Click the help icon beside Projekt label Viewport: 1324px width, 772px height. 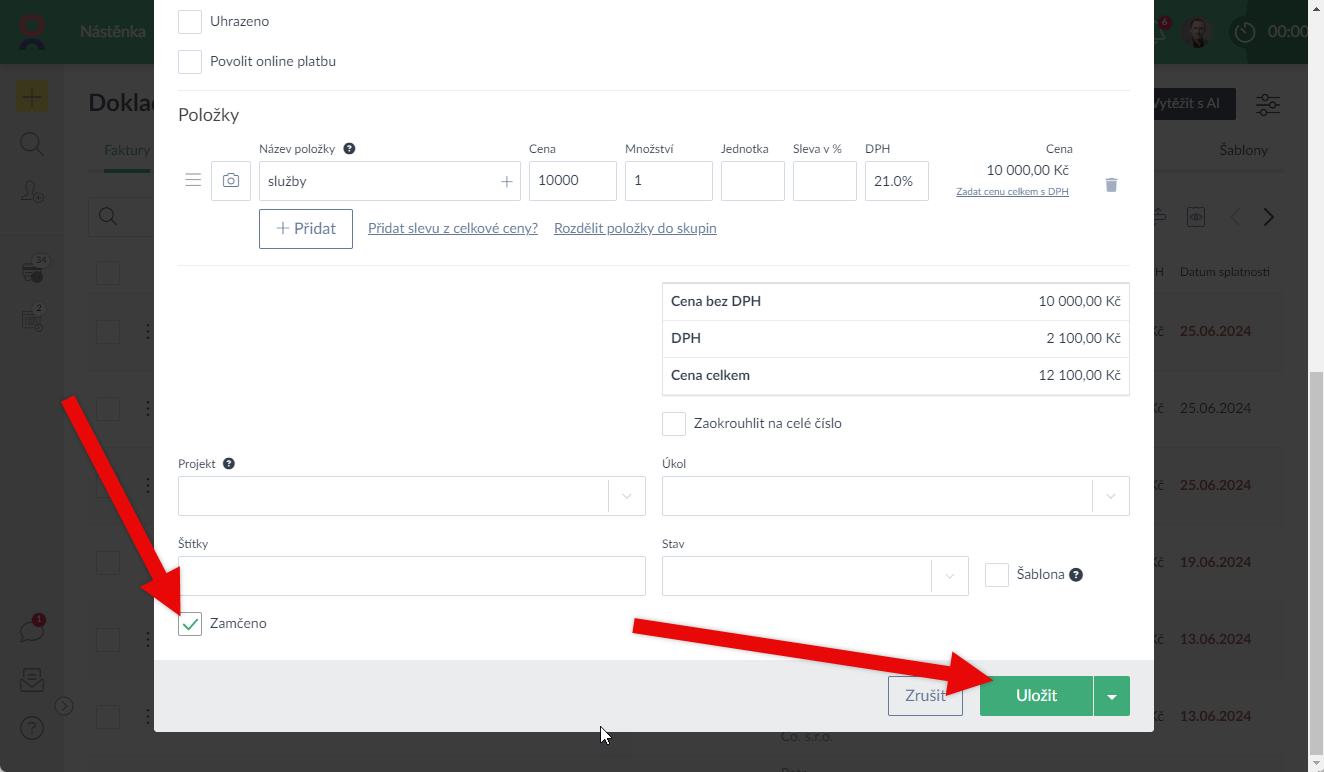[x=229, y=464]
